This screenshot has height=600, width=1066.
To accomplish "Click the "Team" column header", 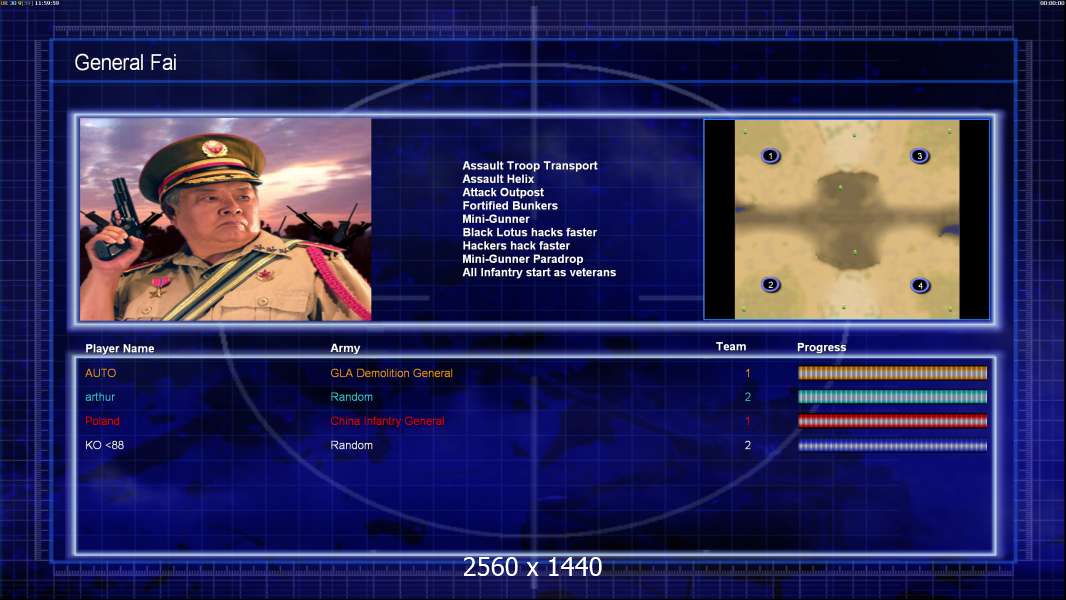I will tap(731, 347).
